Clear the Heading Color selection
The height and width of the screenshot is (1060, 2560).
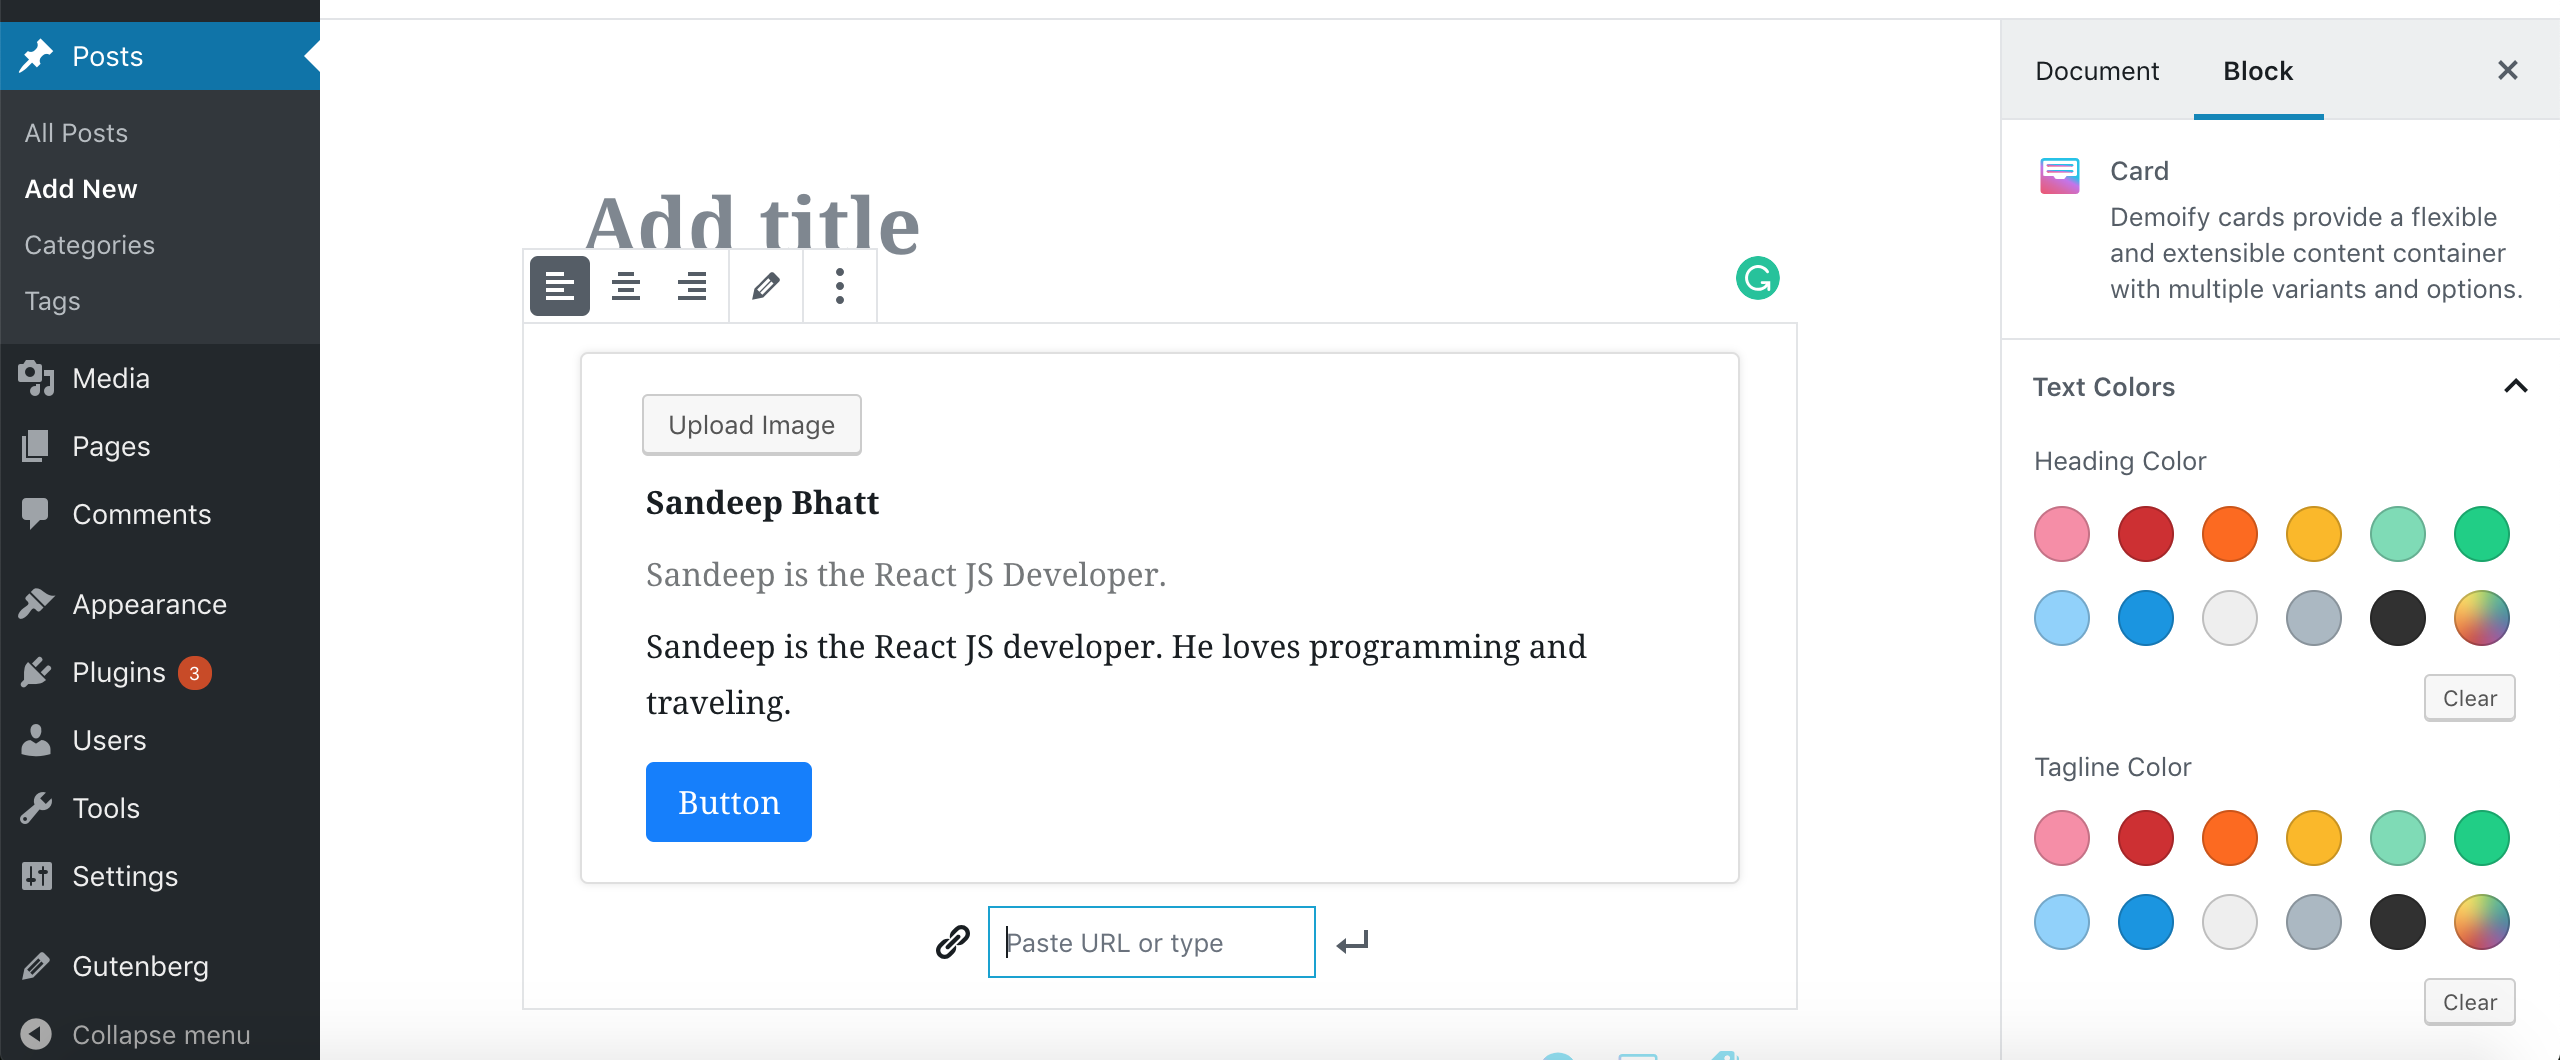[2469, 698]
